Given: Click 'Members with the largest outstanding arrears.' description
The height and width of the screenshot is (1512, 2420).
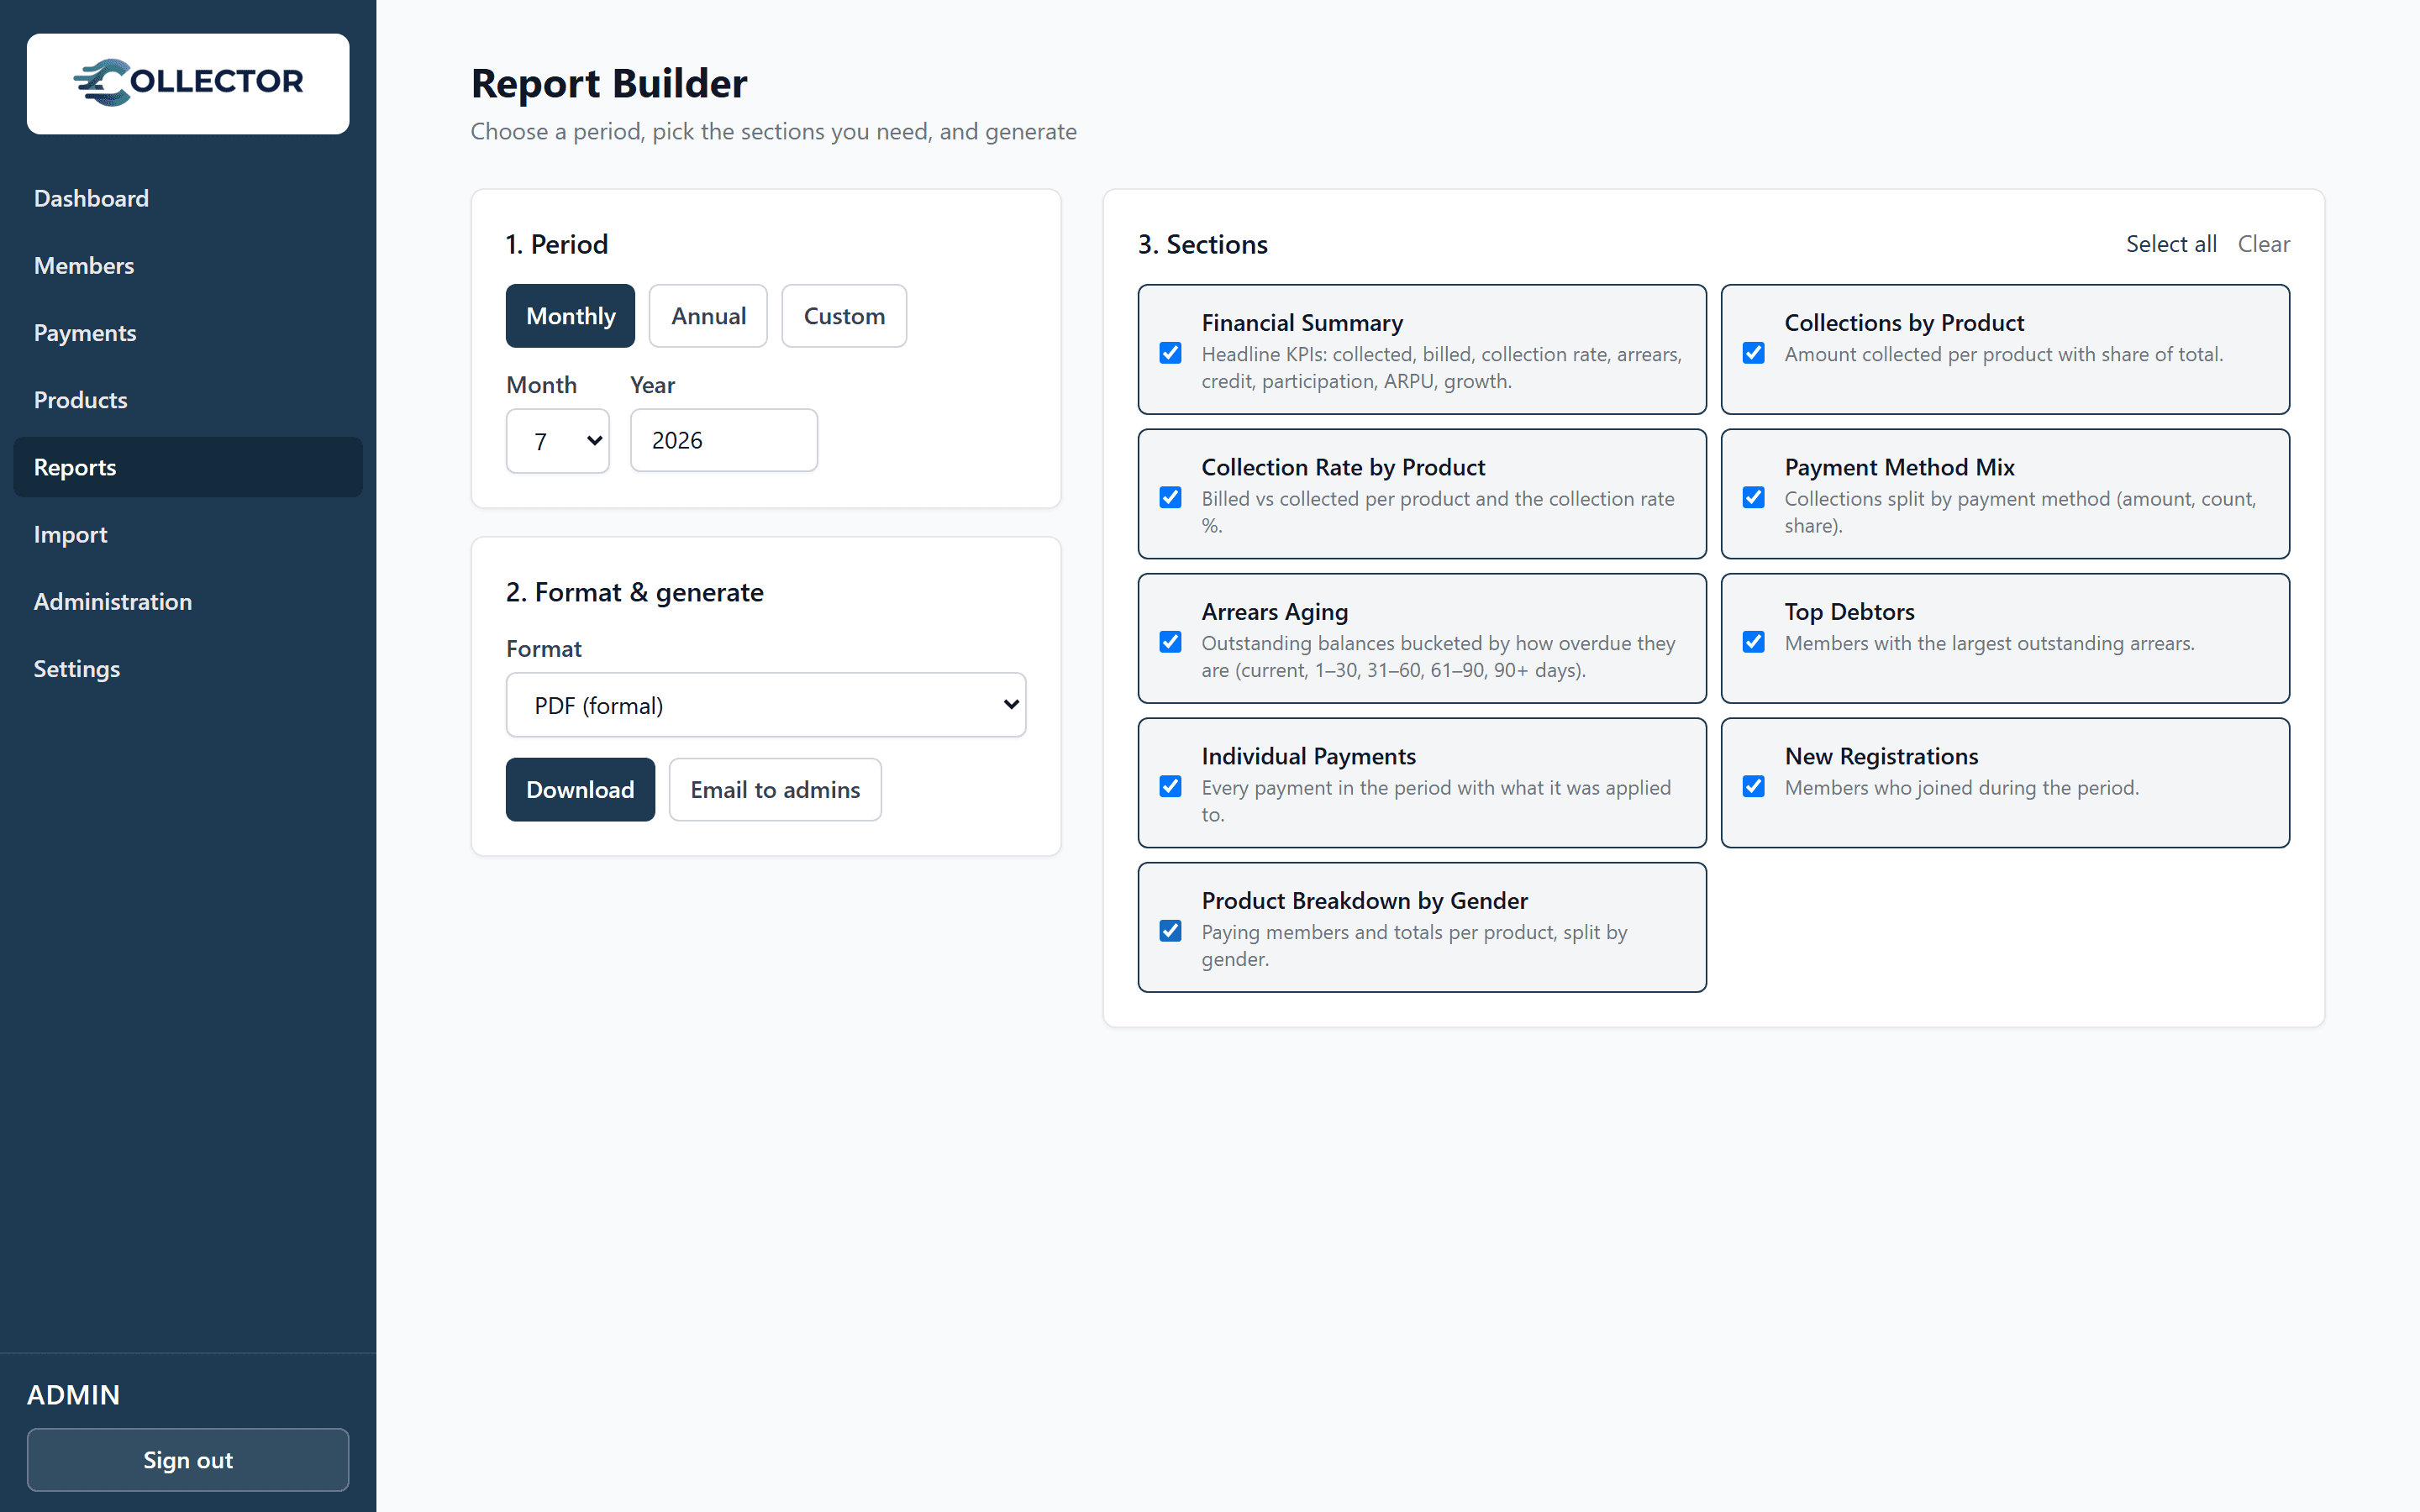Looking at the screenshot, I should click(1989, 643).
